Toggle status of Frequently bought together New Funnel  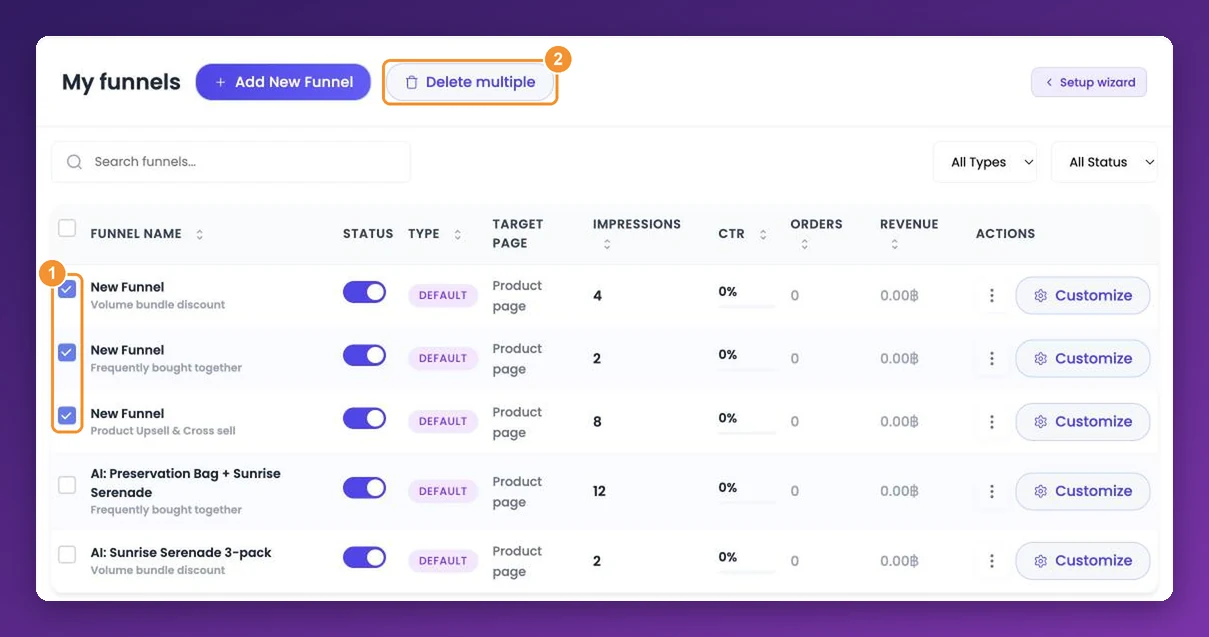tap(364, 355)
